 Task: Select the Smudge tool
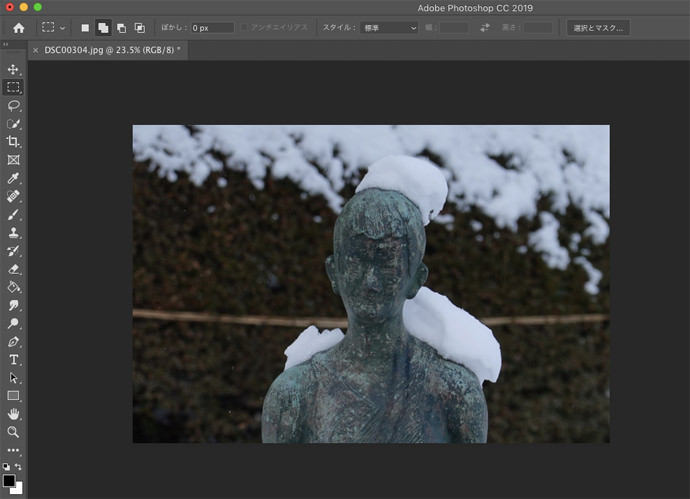click(13, 305)
